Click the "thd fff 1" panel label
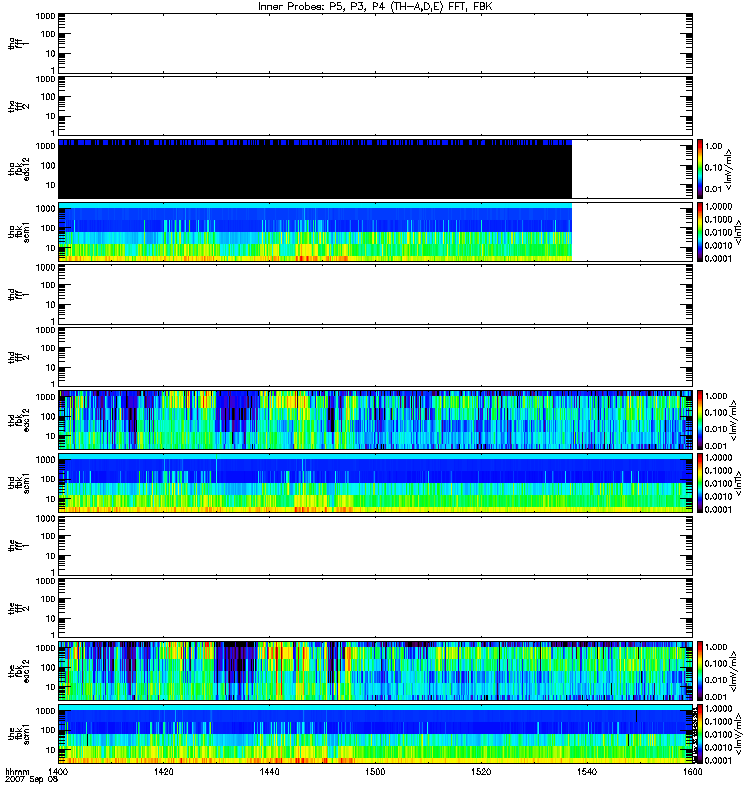The width and height of the screenshot is (750, 800). 19,294
